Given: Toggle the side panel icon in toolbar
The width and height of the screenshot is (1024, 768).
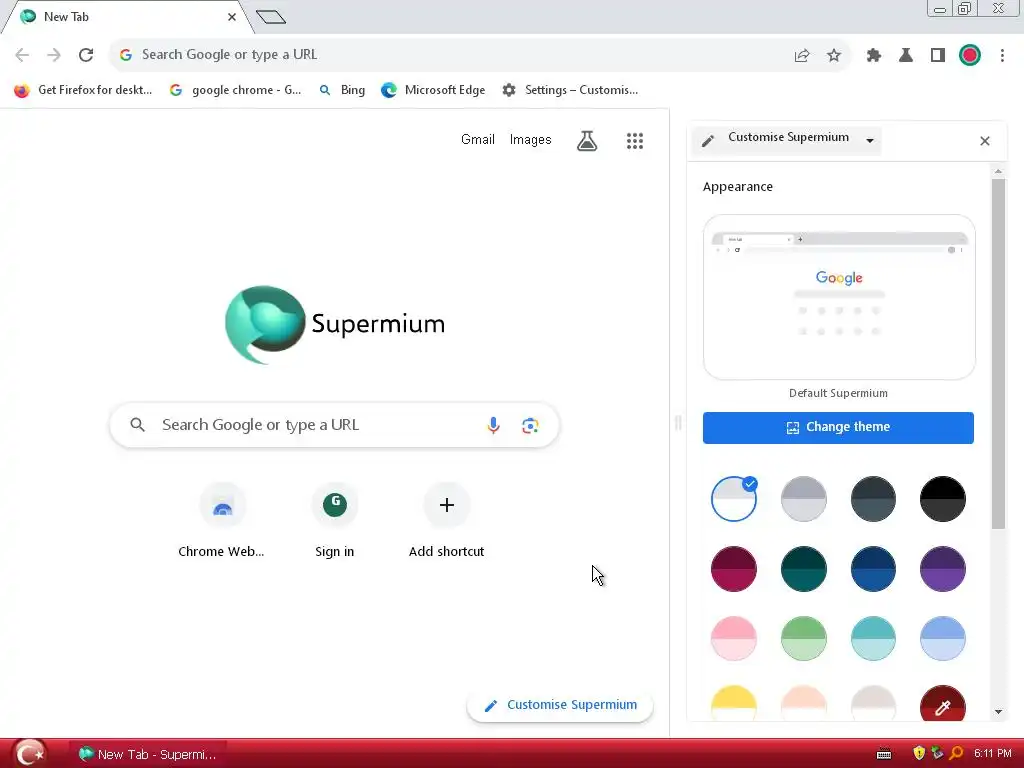Looking at the screenshot, I should click(x=938, y=56).
